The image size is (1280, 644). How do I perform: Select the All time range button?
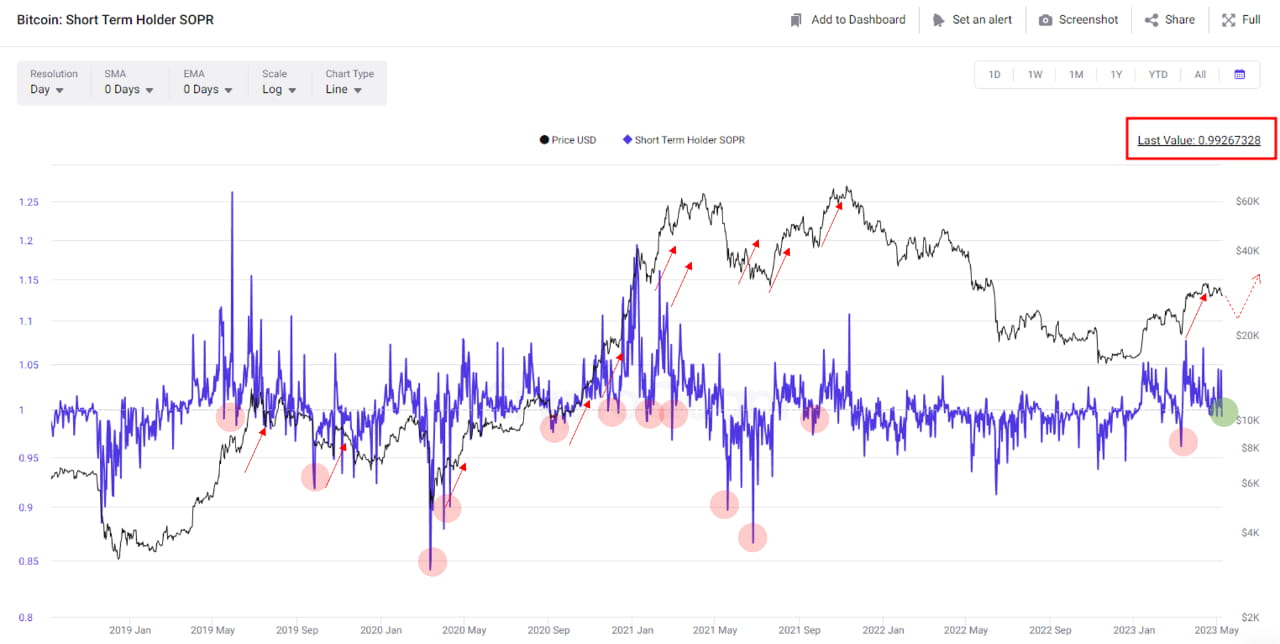tap(1199, 74)
